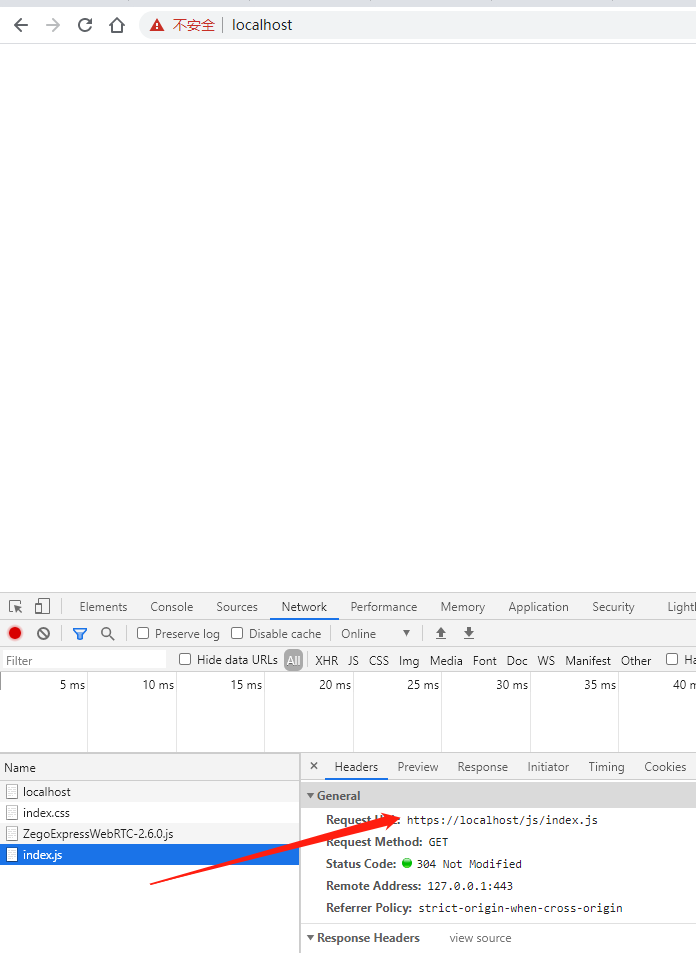This screenshot has height=953, width=696.
Task: Open the Online throttling dropdown
Action: coord(375,634)
